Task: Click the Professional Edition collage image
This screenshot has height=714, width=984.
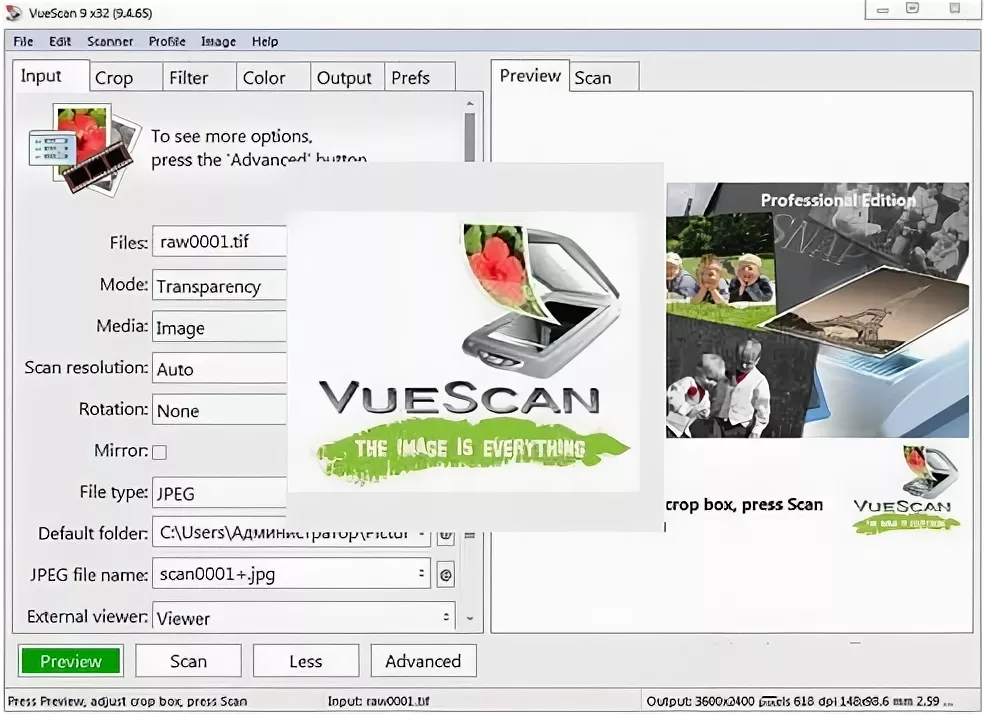Action: point(817,310)
